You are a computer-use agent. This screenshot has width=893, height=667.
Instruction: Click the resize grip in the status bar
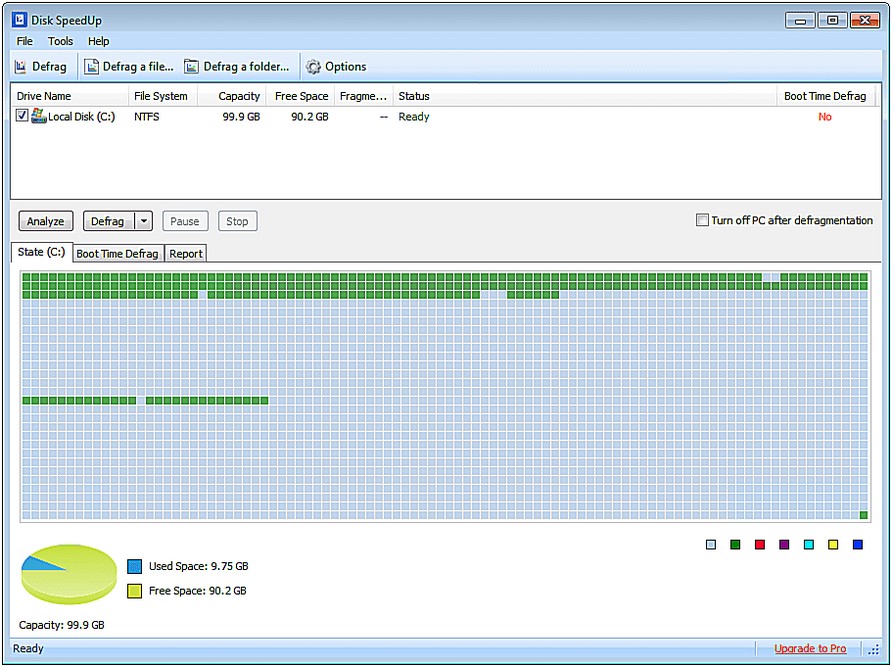(x=874, y=649)
